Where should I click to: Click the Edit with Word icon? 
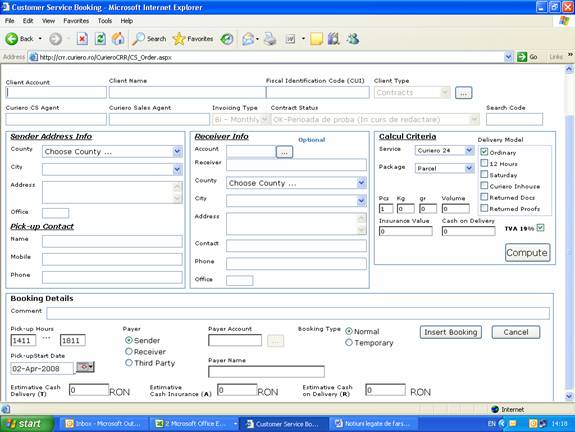pyautogui.click(x=290, y=39)
